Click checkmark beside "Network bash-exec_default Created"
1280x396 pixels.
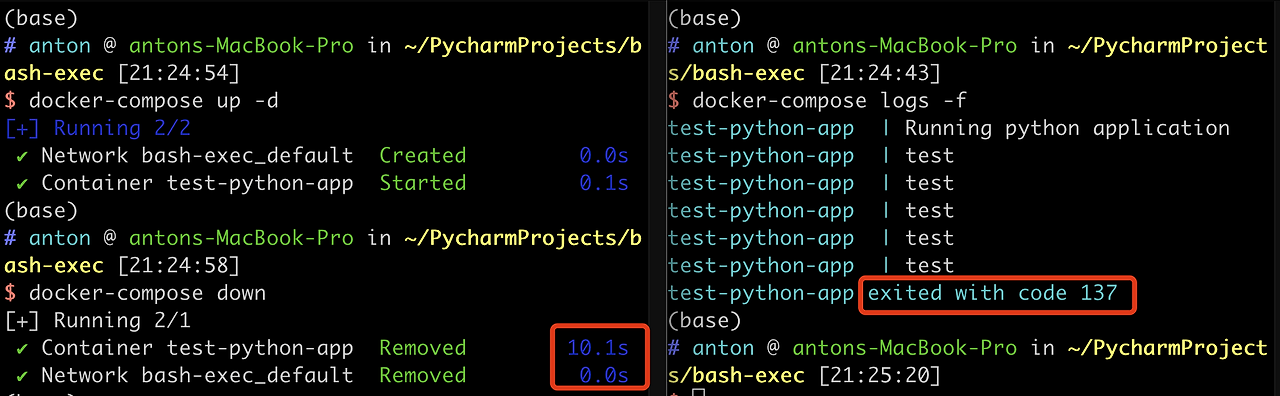23,156
